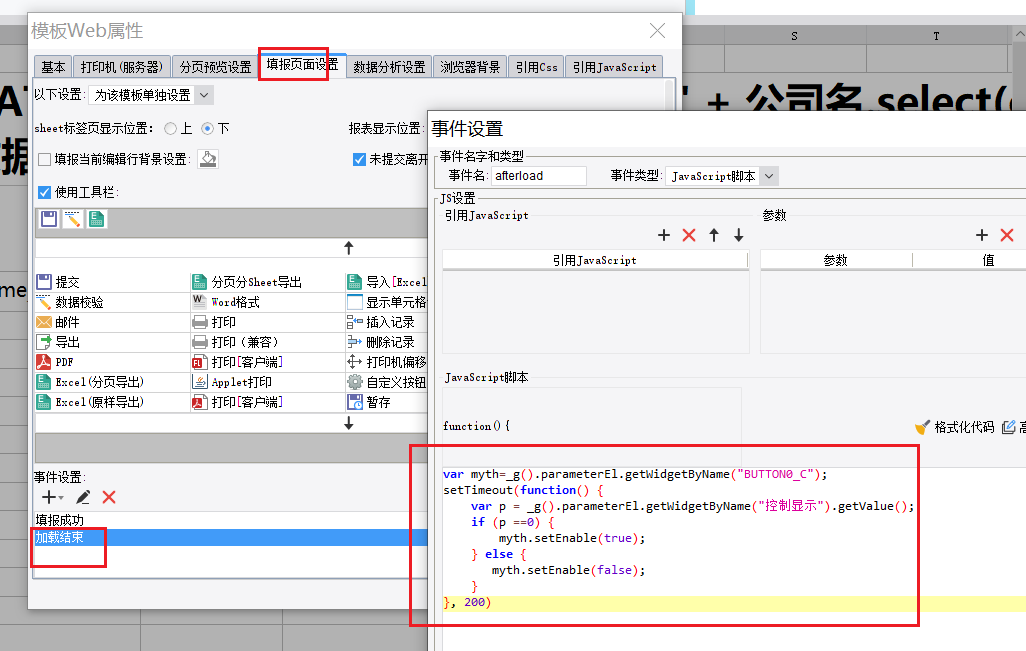
Task: Move referenced JavaScript up with arrow icon
Action: click(714, 235)
